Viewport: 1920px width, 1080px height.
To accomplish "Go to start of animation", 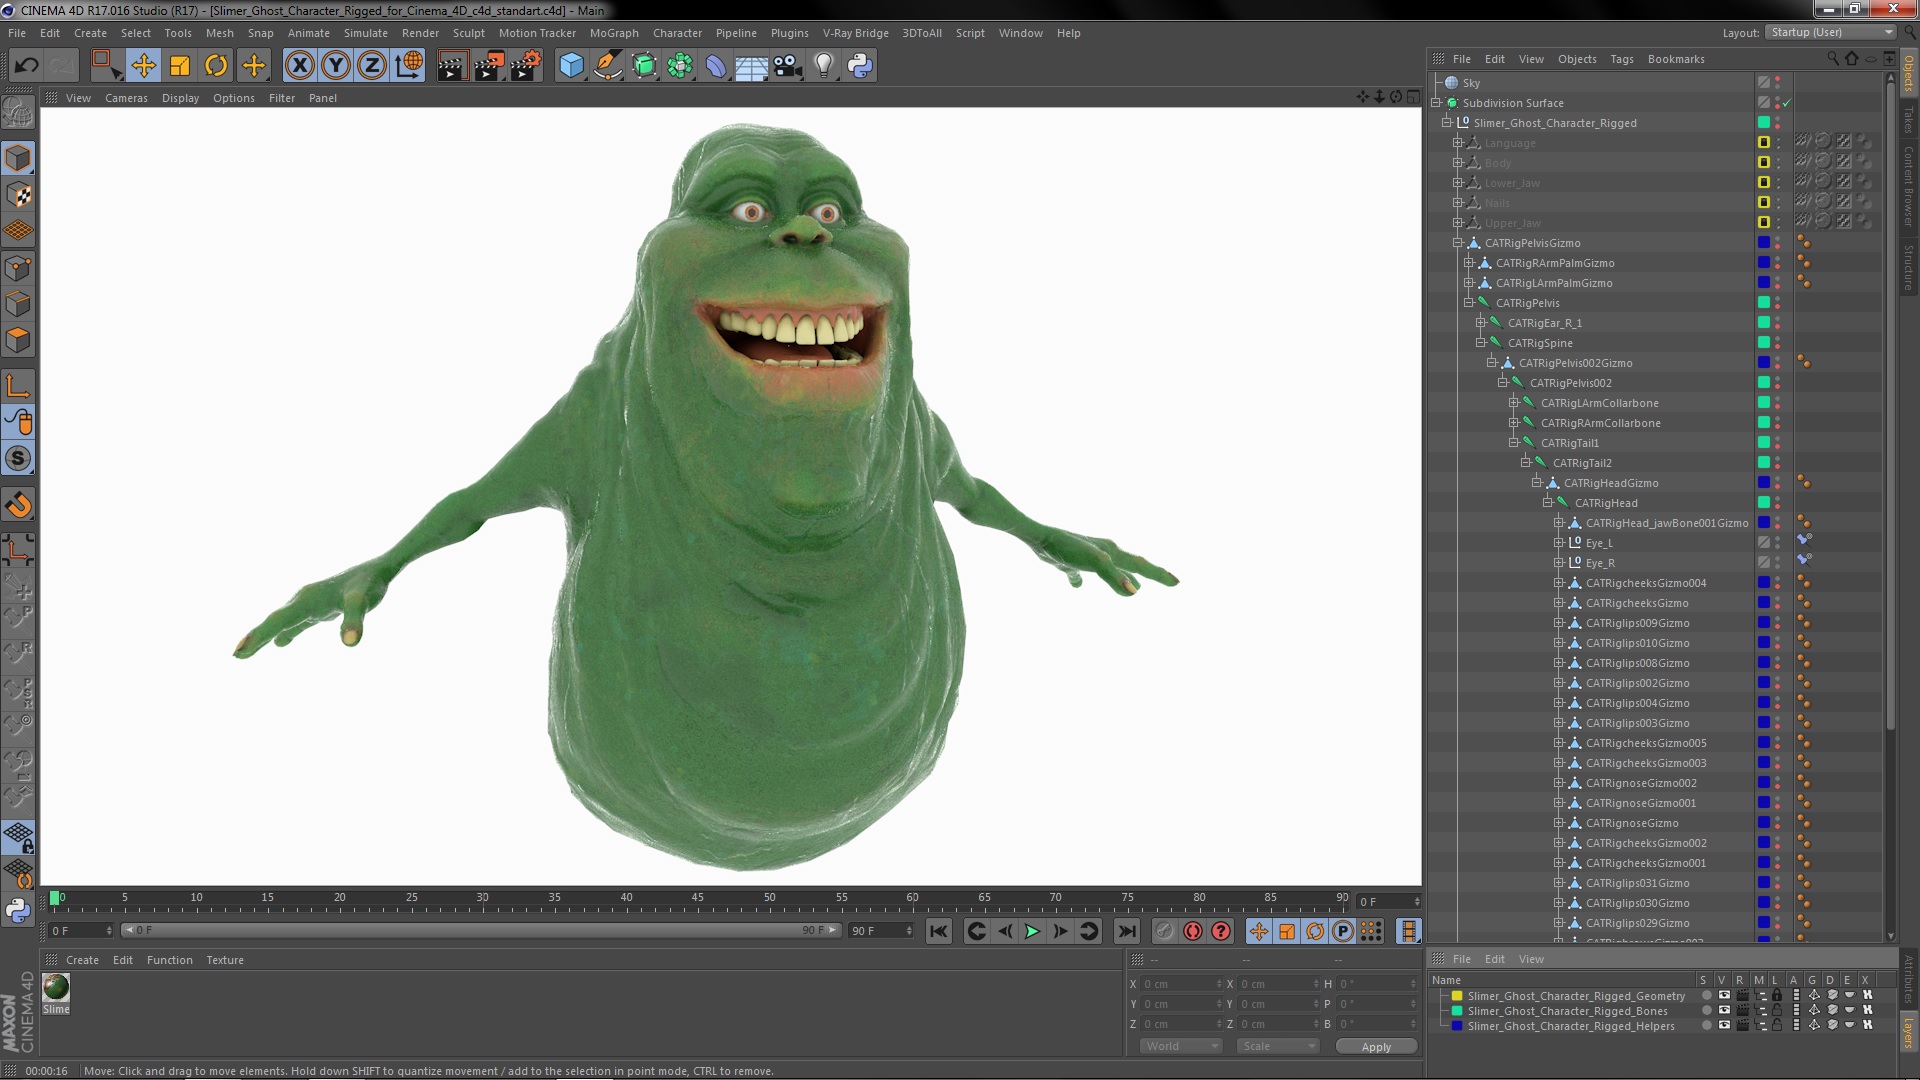I will (x=938, y=931).
